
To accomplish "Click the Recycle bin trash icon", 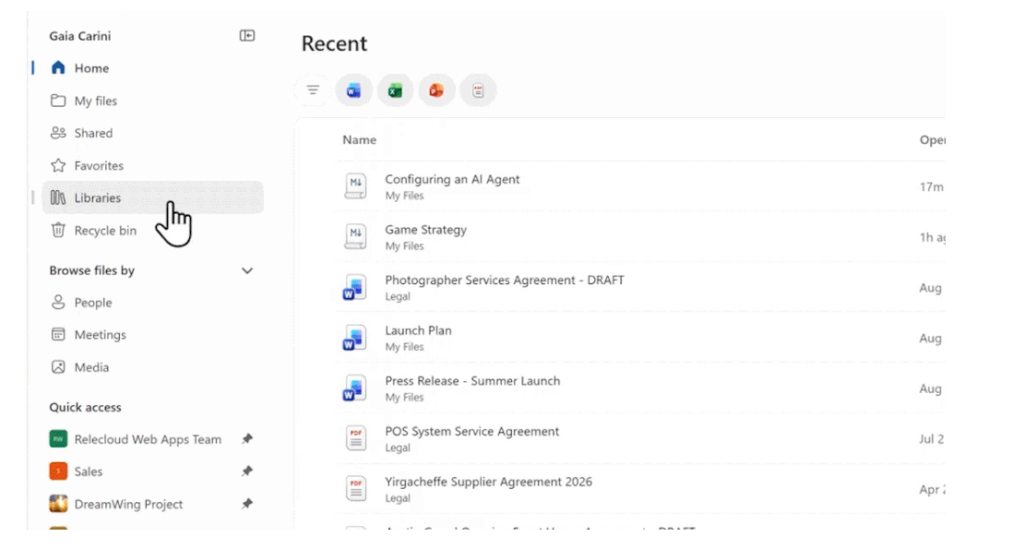I will pos(58,230).
